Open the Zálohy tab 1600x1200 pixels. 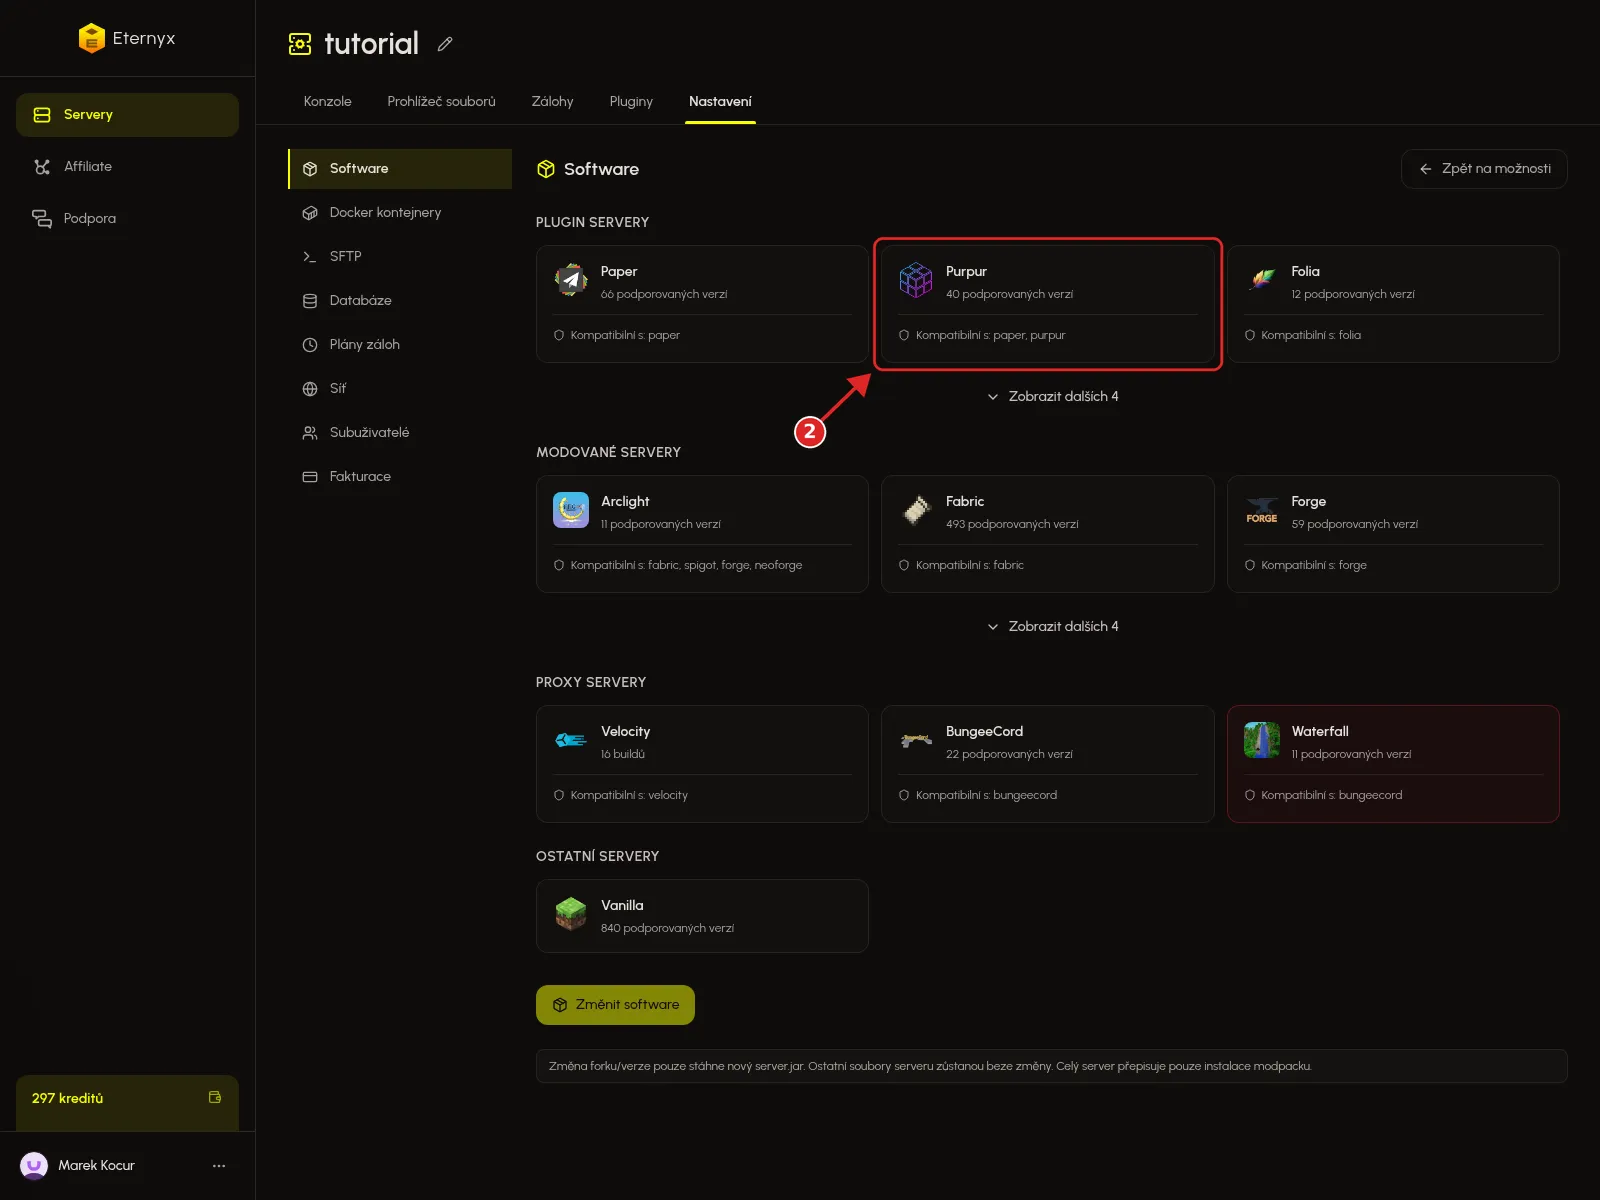[x=552, y=102]
